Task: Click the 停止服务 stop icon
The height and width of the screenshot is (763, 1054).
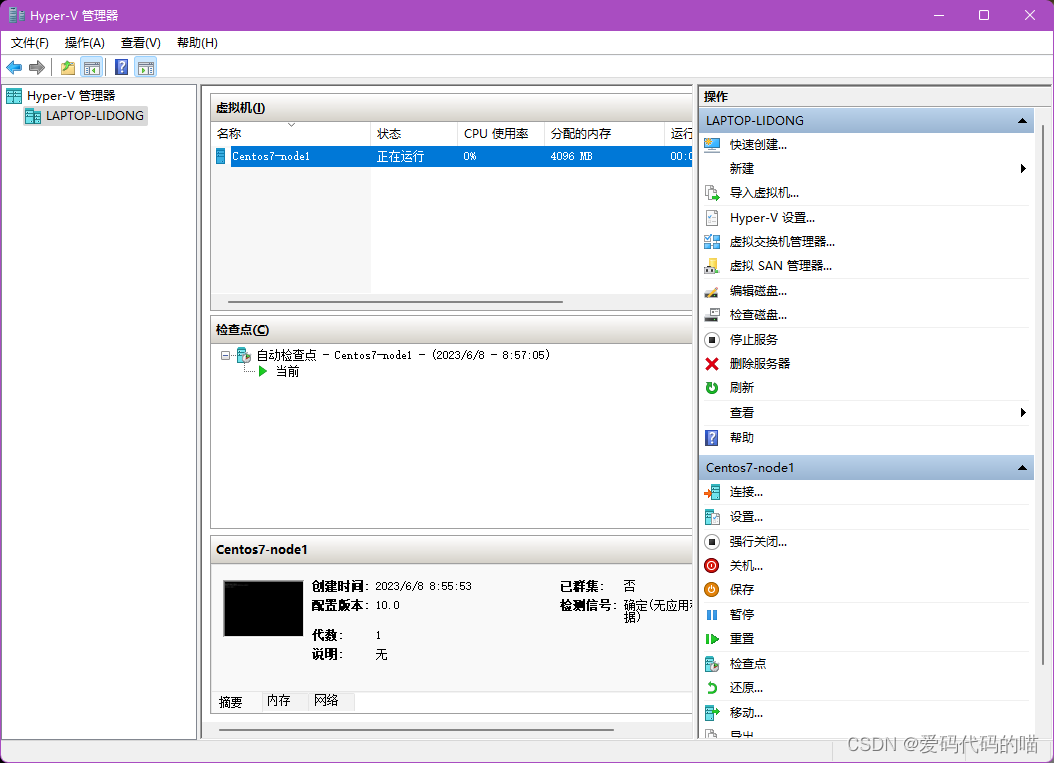Action: pos(712,339)
